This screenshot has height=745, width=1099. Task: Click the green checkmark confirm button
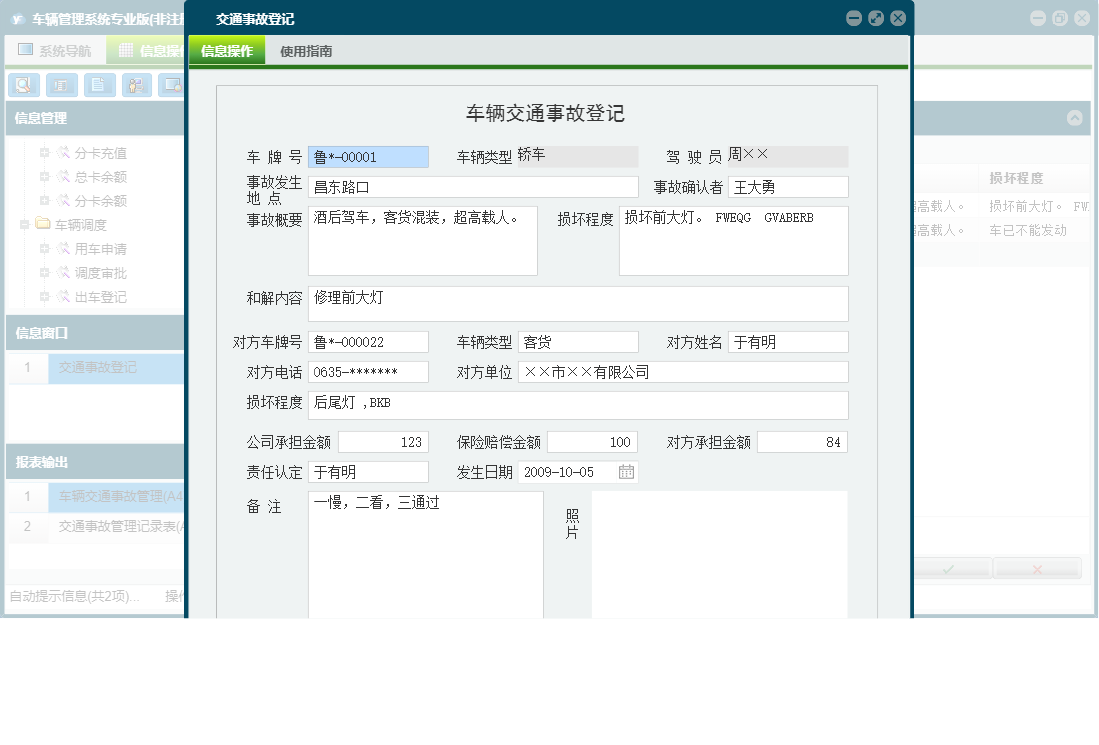click(950, 568)
